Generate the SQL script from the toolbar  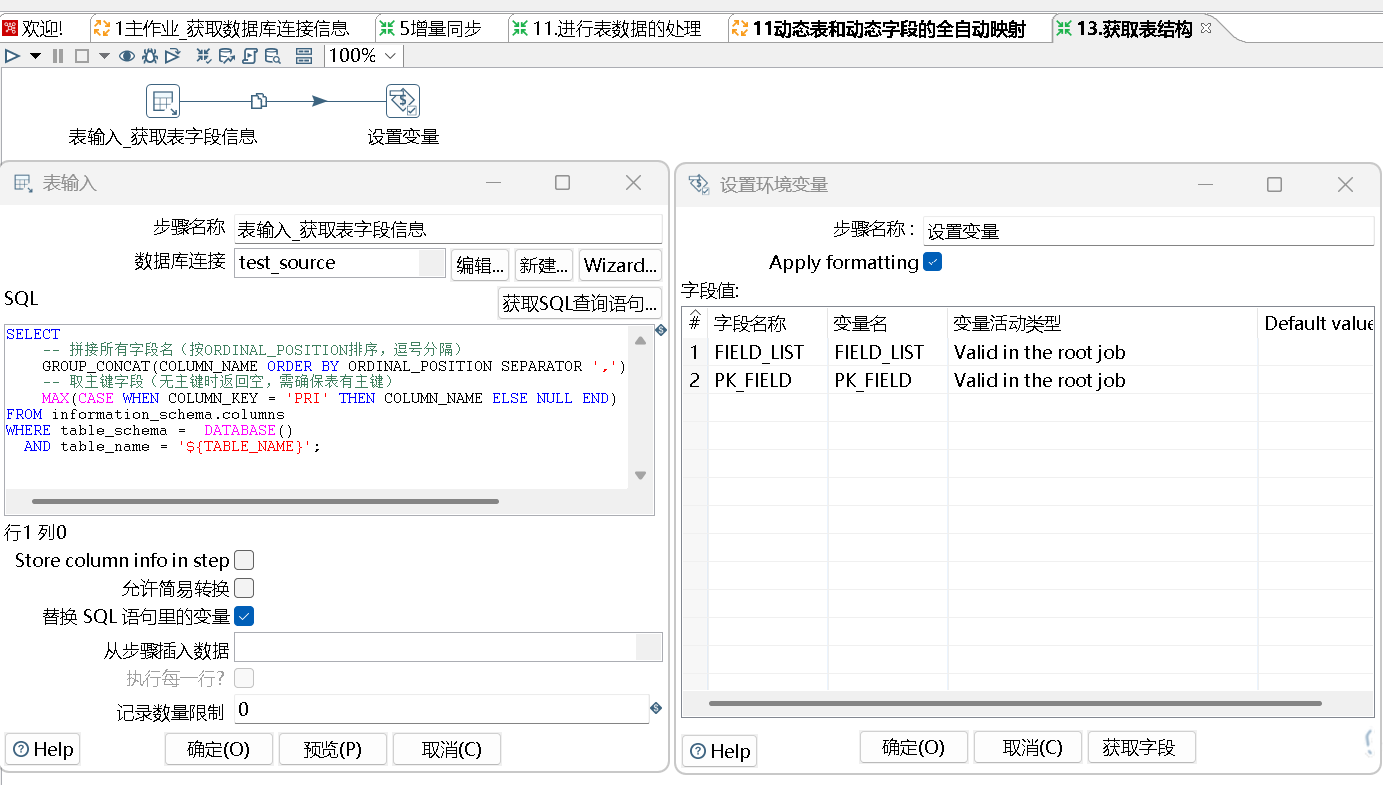[250, 56]
